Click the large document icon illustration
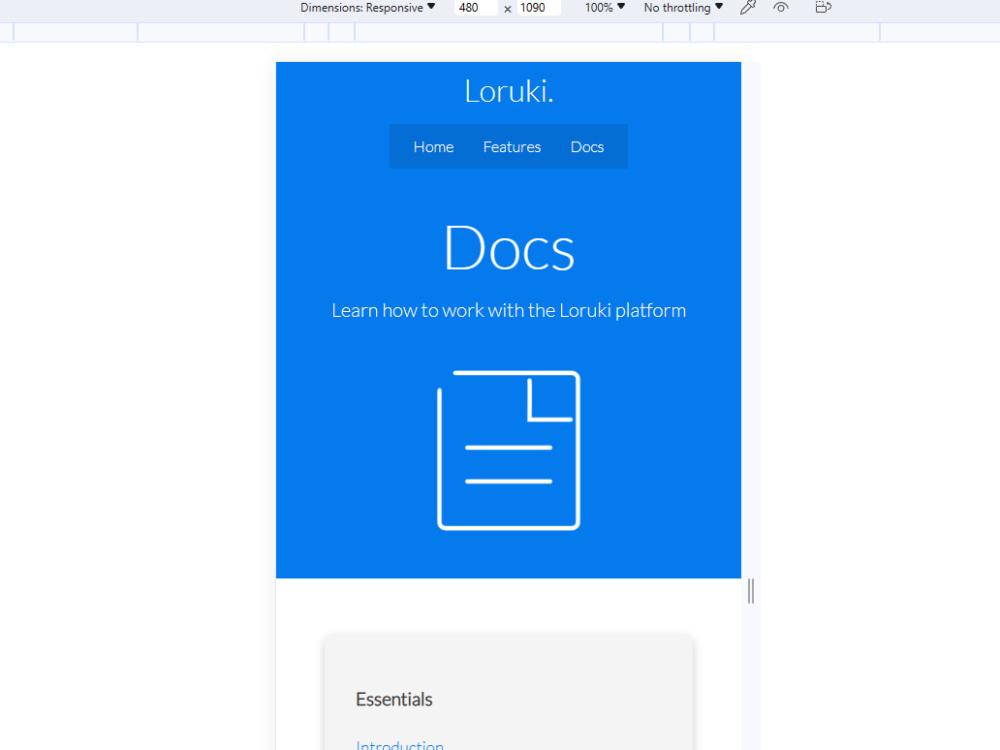This screenshot has height=750, width=1000. 508,450
